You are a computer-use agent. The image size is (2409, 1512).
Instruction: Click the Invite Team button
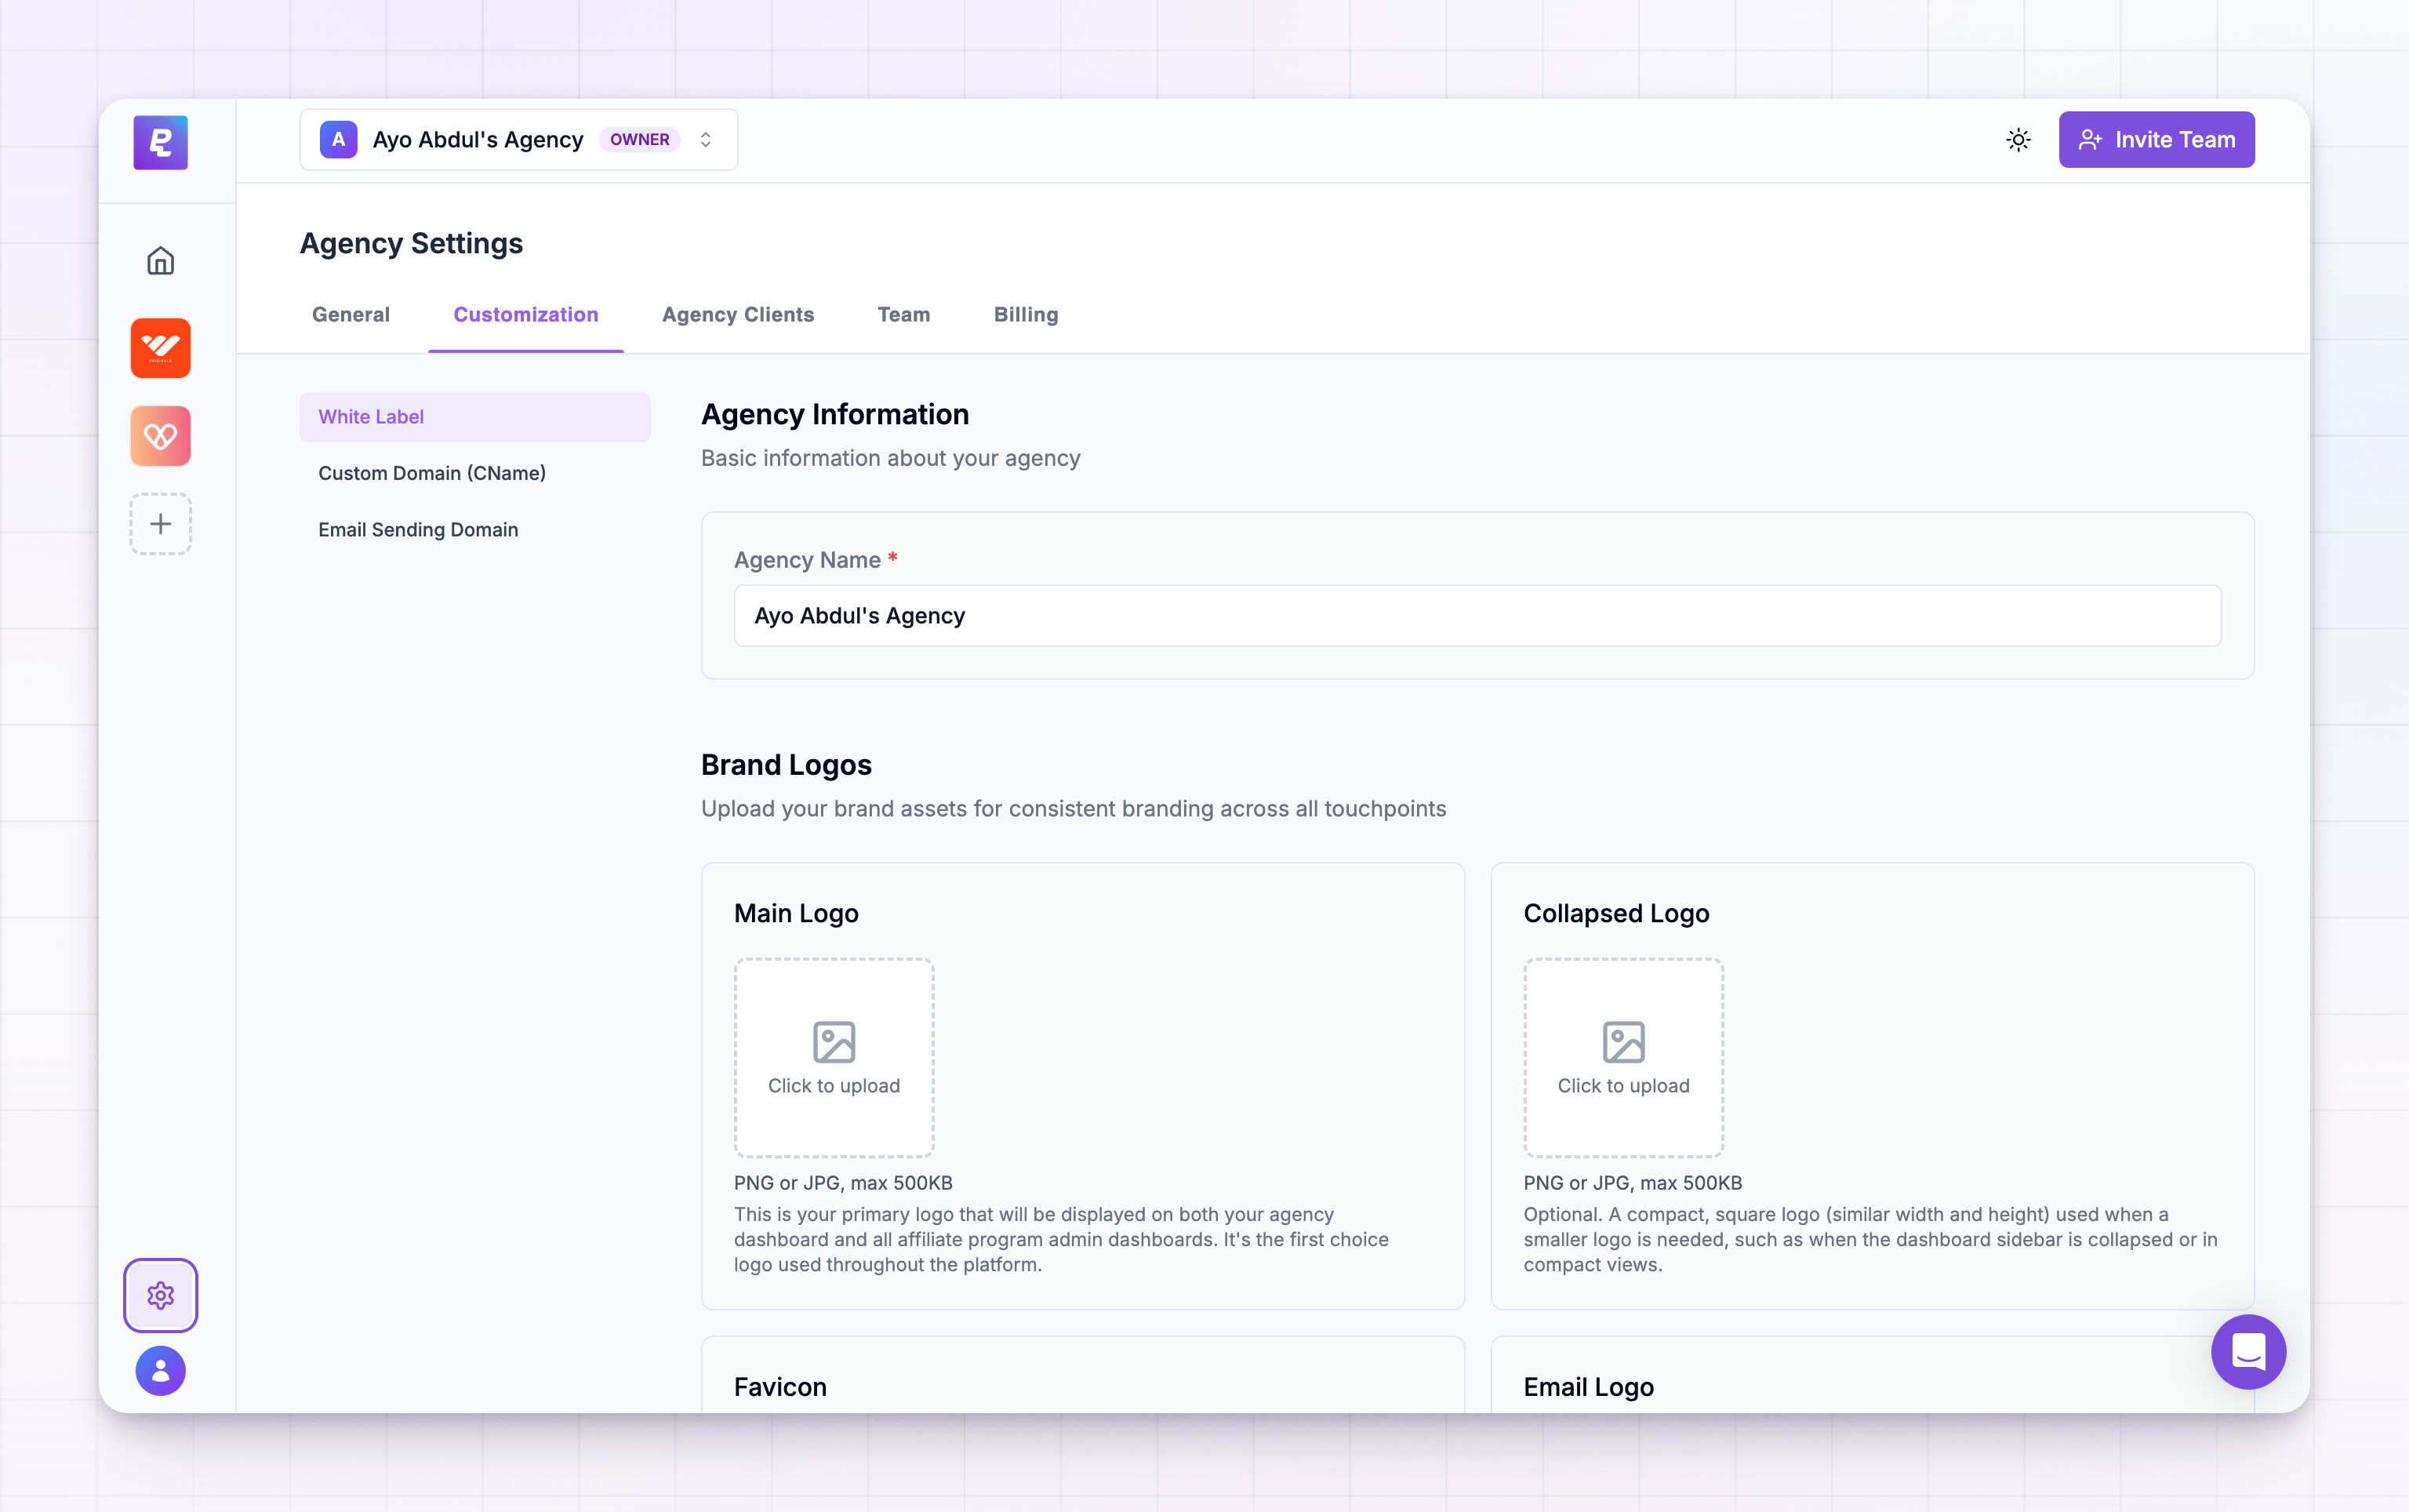(2156, 140)
